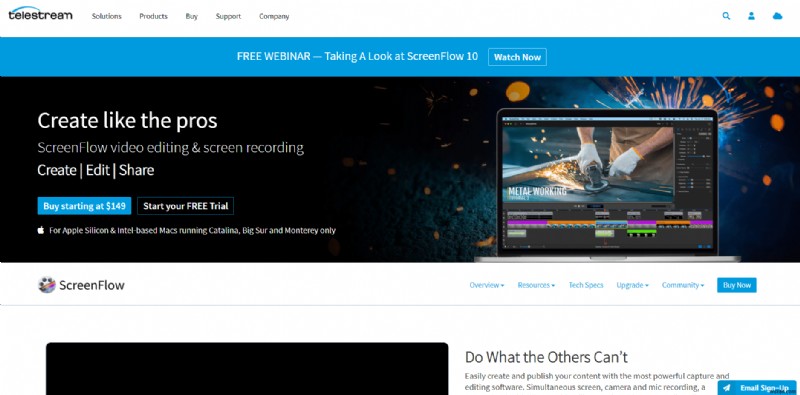The width and height of the screenshot is (800, 395).
Task: Click the Telestream logo
Action: pyautogui.click(x=40, y=14)
